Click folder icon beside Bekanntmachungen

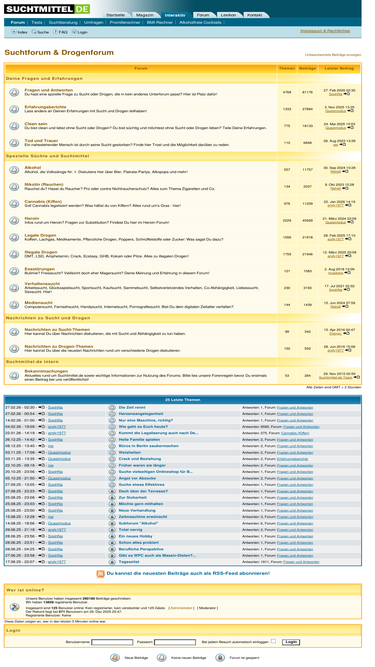(14, 376)
